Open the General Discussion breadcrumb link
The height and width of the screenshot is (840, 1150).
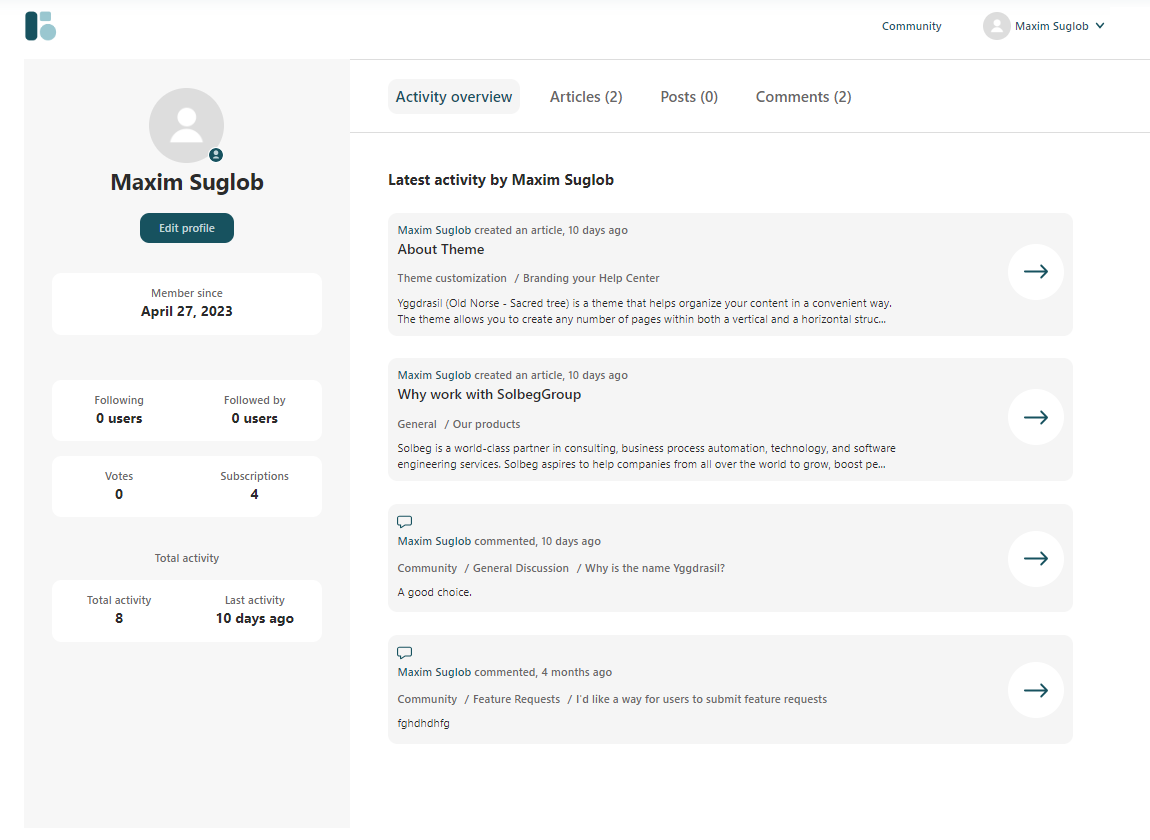pos(520,568)
